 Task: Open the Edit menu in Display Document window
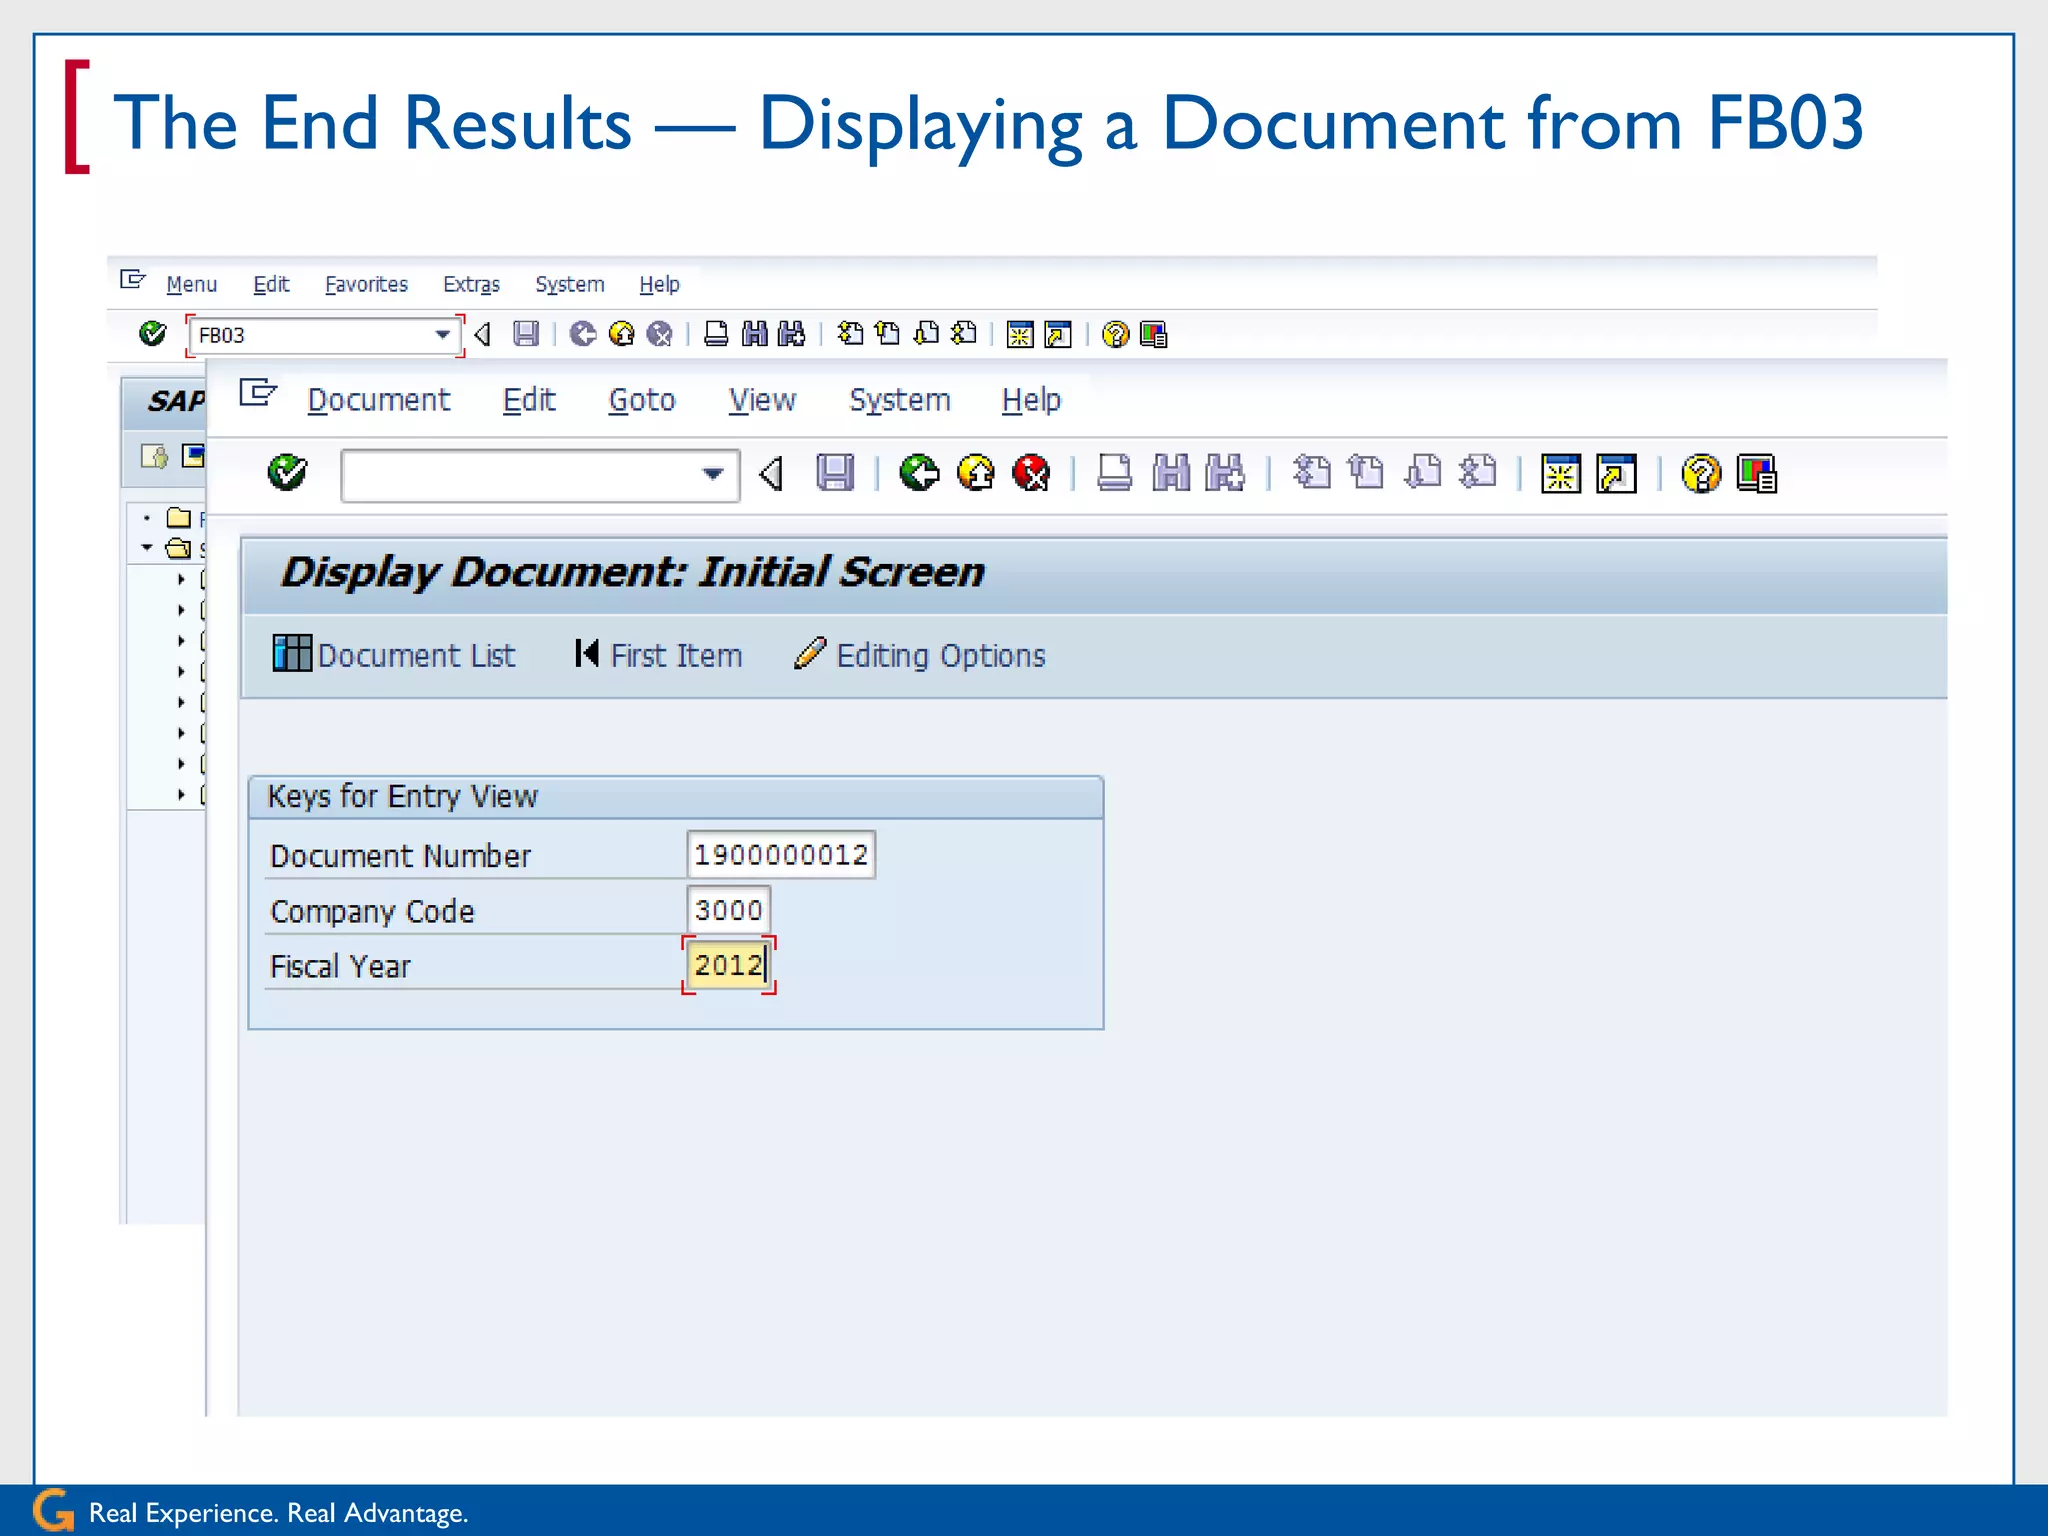pos(528,400)
